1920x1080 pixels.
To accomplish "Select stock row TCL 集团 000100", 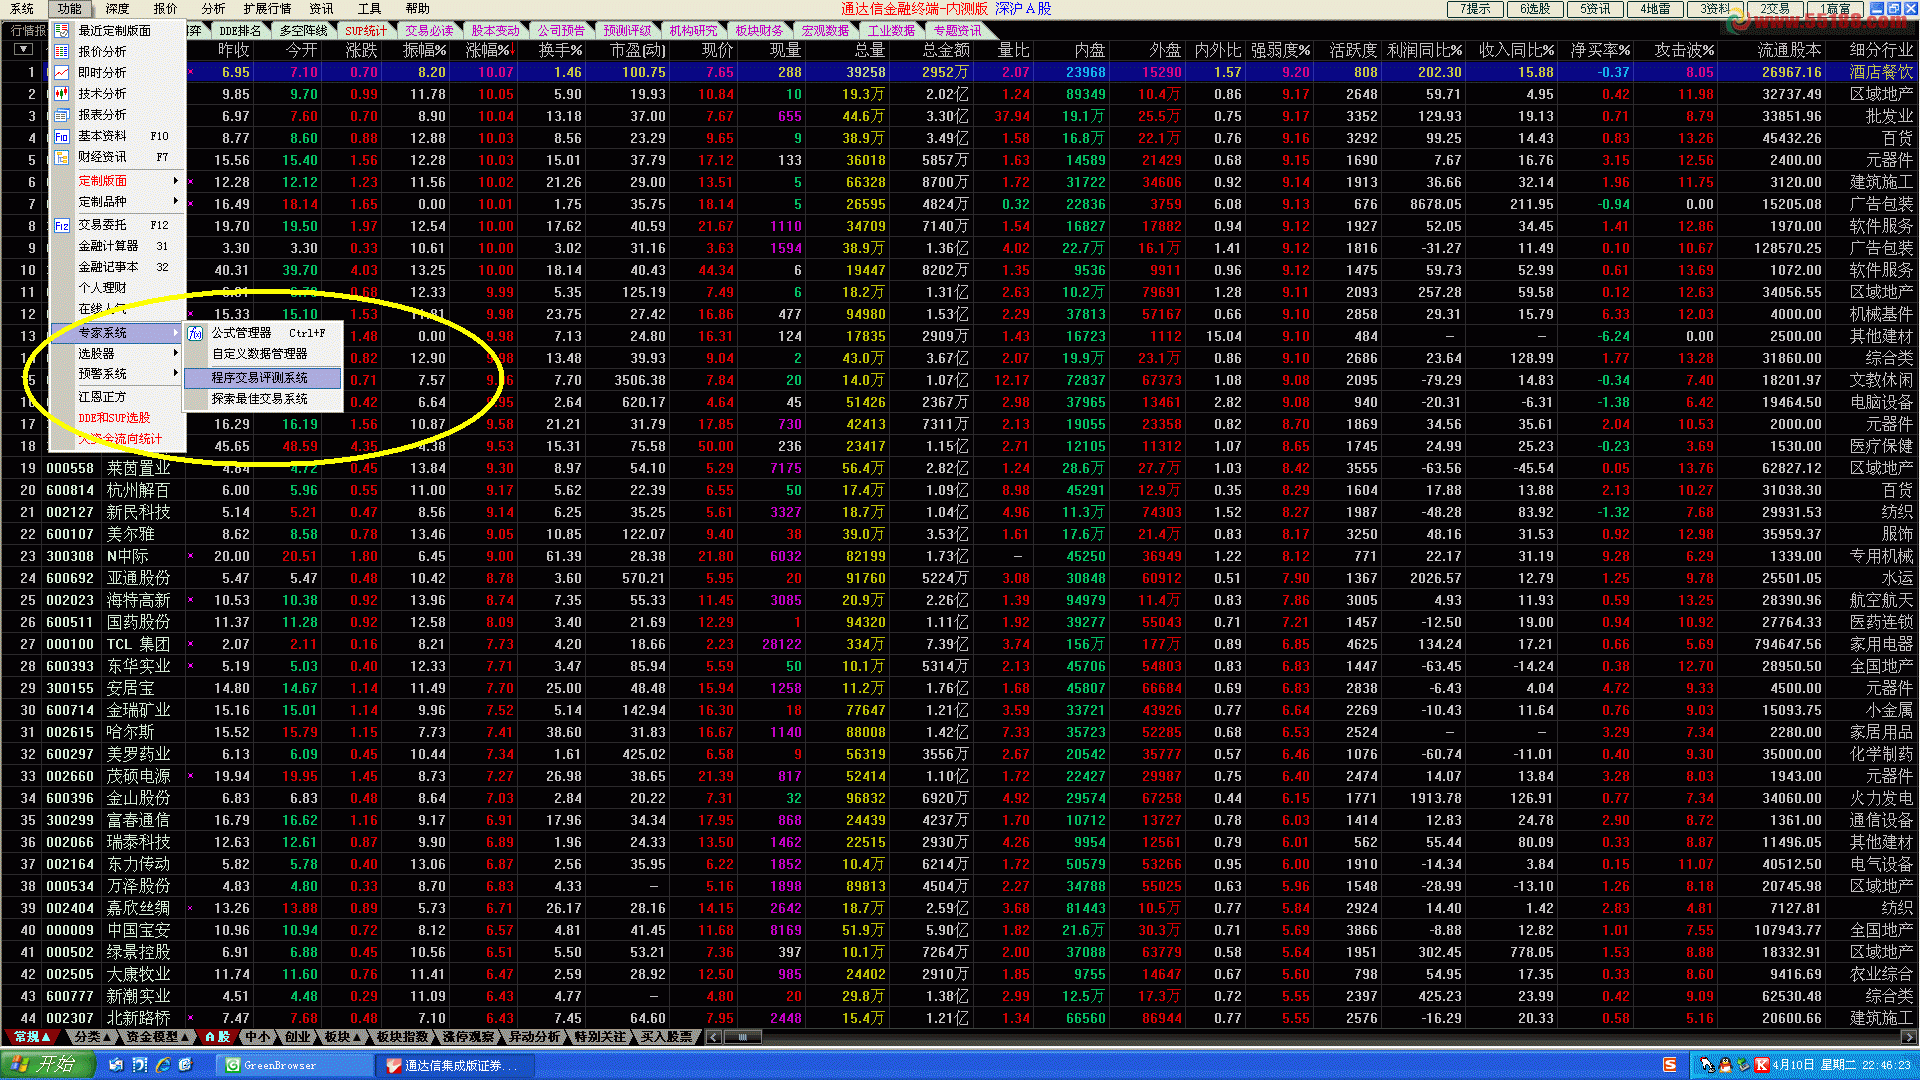I will [x=960, y=644].
